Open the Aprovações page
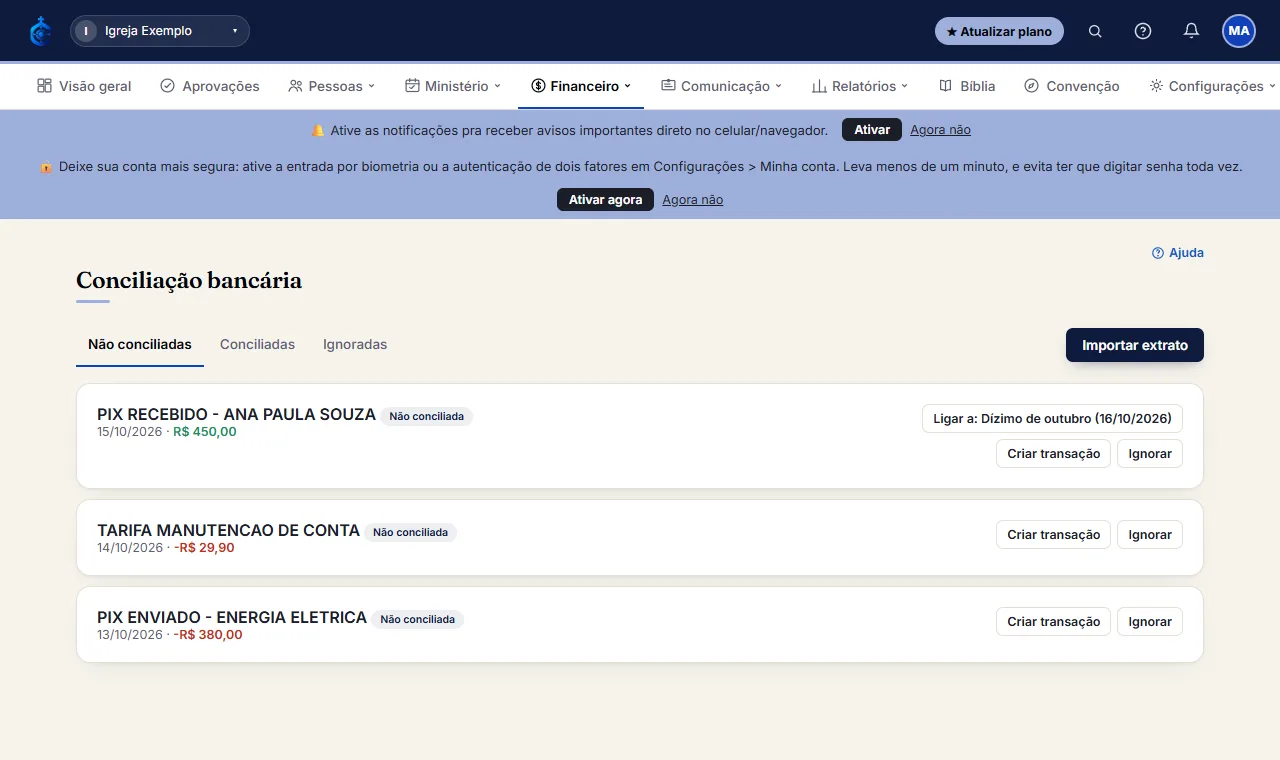Image resolution: width=1280 pixels, height=760 pixels. 210,86
